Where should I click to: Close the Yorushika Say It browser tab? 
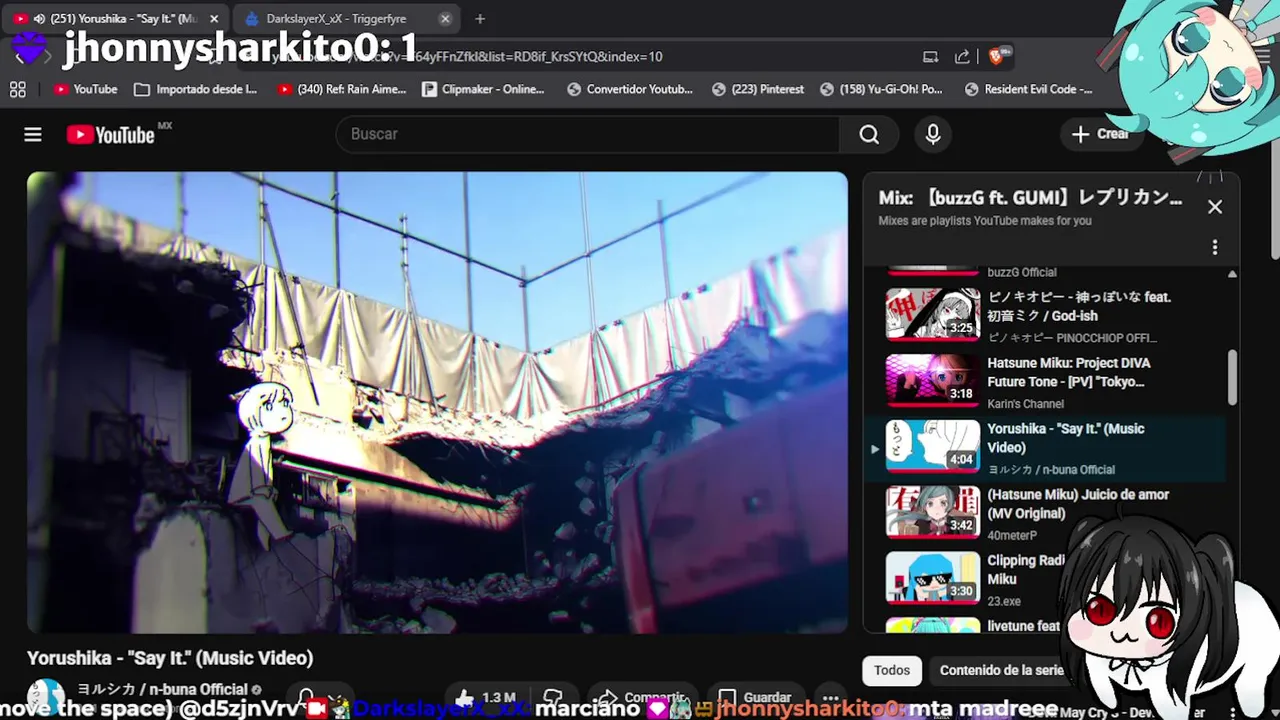click(x=214, y=18)
